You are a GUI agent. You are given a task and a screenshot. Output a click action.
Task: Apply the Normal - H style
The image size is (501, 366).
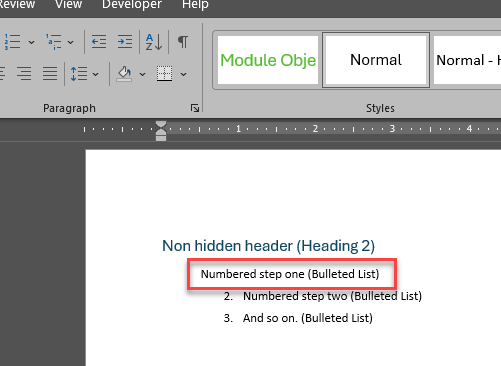point(467,60)
